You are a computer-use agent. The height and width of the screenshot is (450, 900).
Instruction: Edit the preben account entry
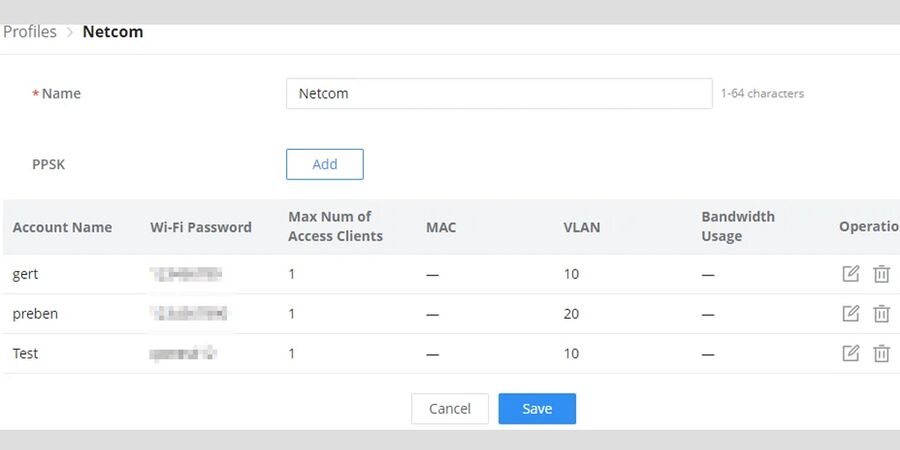click(x=850, y=314)
